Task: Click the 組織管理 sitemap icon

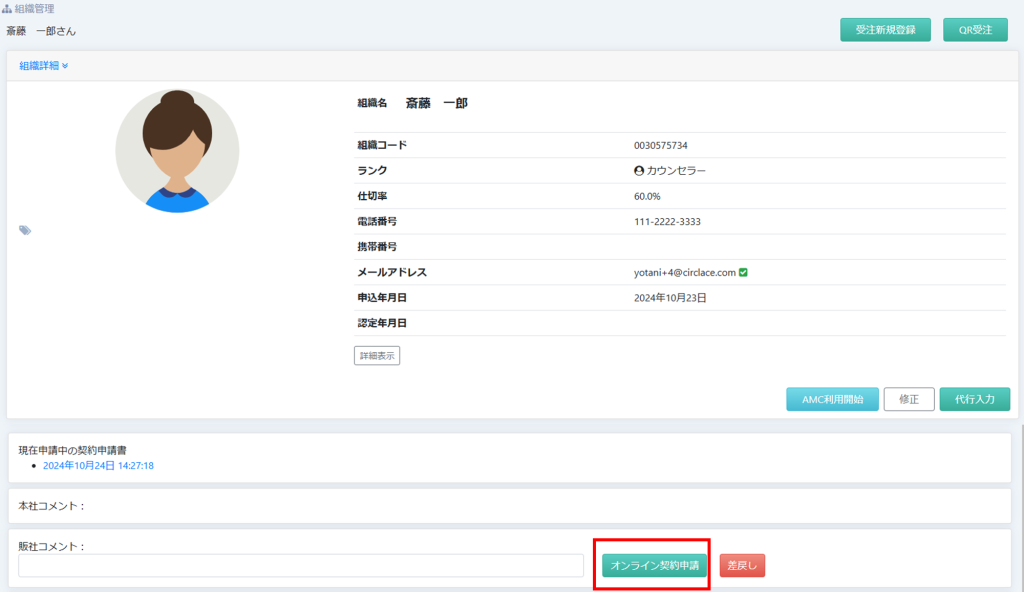Action: click(x=7, y=9)
